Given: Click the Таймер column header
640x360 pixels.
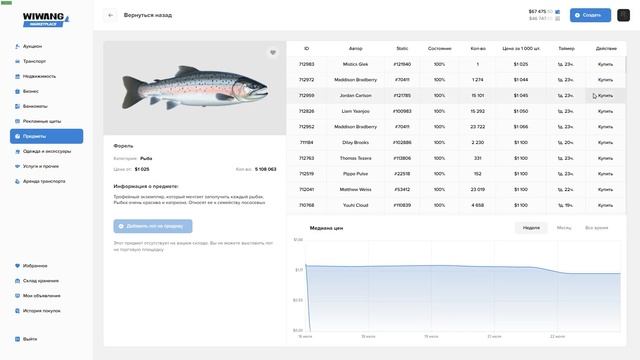Looking at the screenshot, I should pyautogui.click(x=566, y=48).
